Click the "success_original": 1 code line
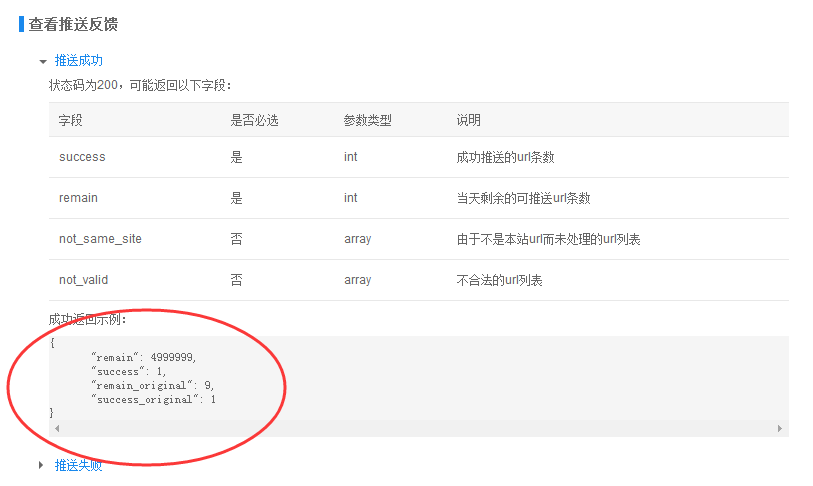 [x=153, y=399]
